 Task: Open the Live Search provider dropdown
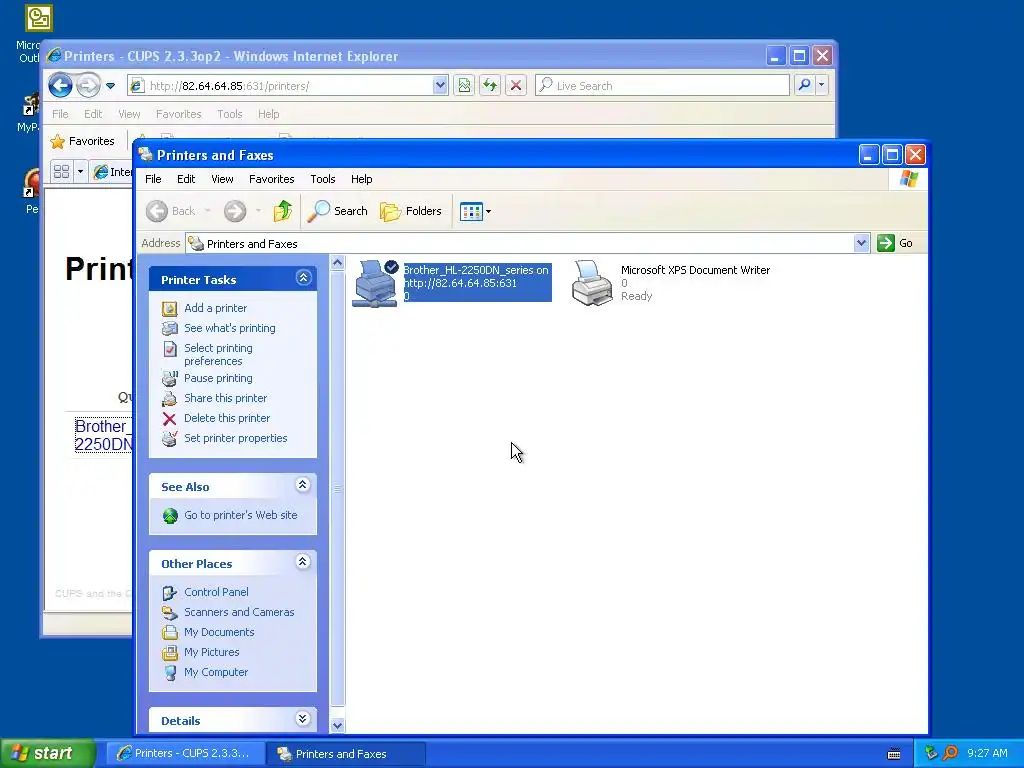click(x=822, y=85)
